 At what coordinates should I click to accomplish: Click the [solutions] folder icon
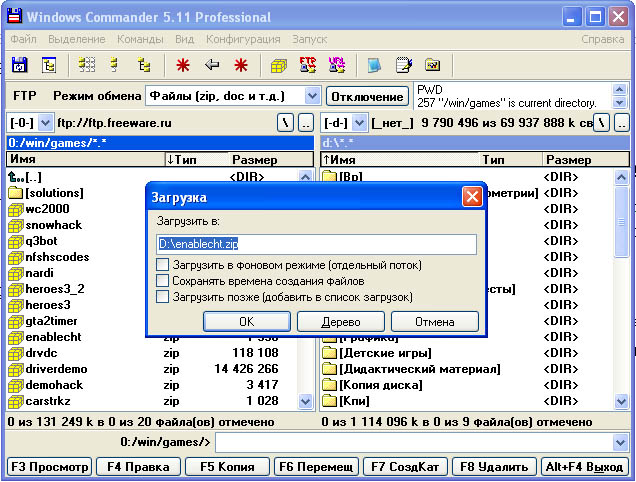tap(15, 192)
